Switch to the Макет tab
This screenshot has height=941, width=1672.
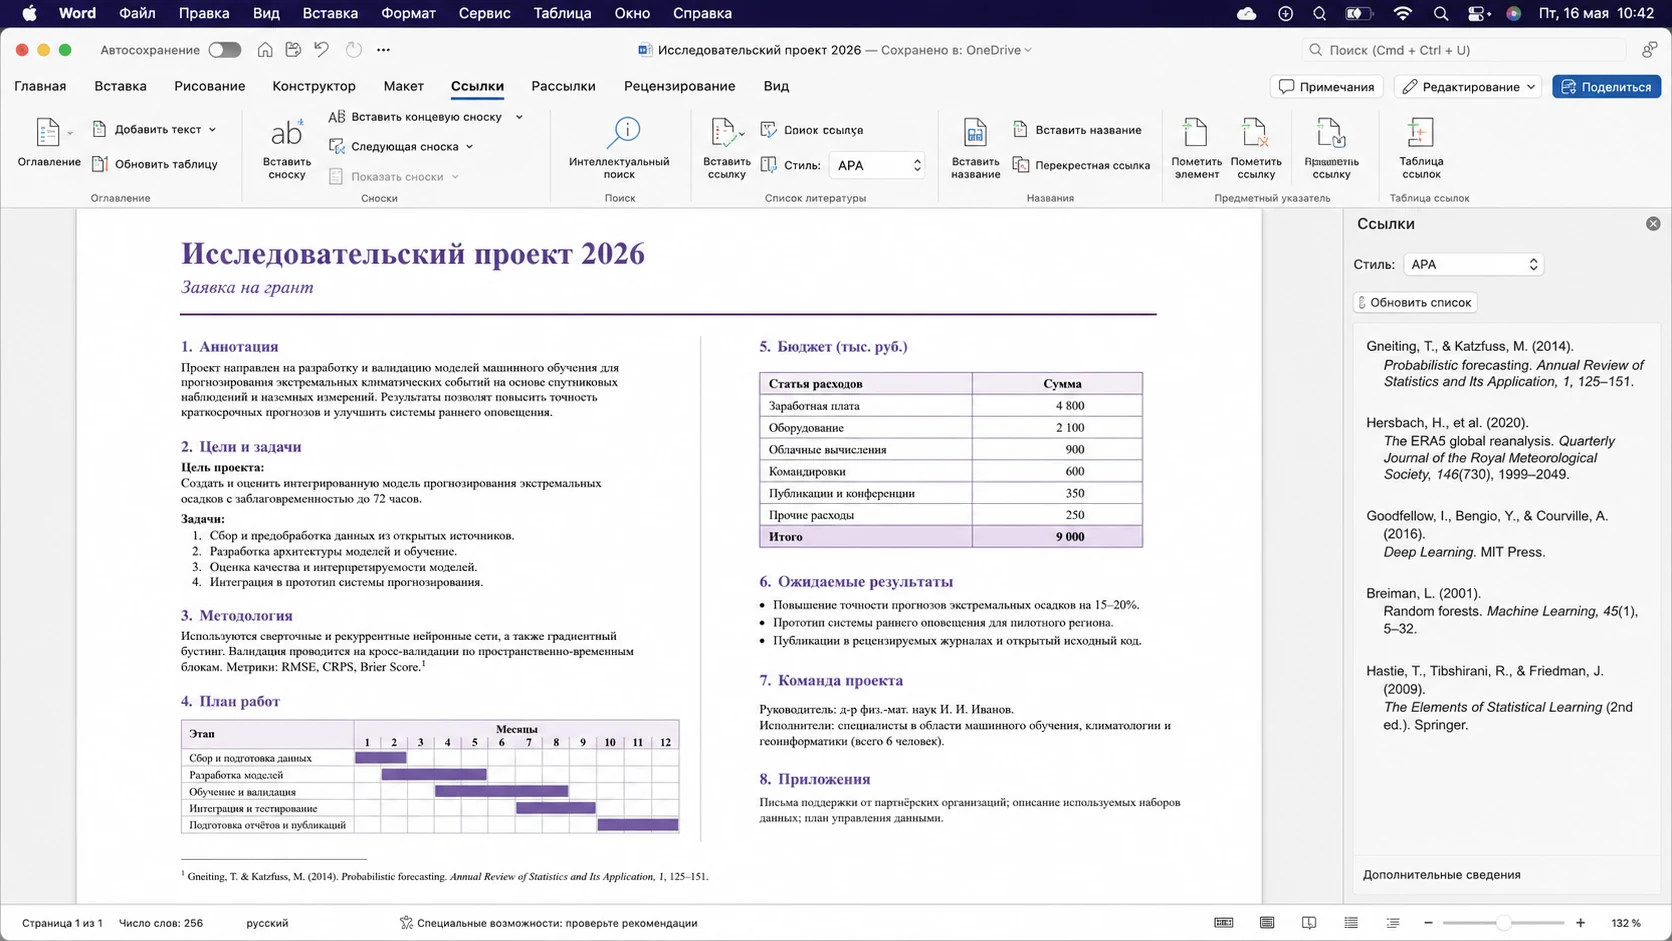tap(403, 86)
